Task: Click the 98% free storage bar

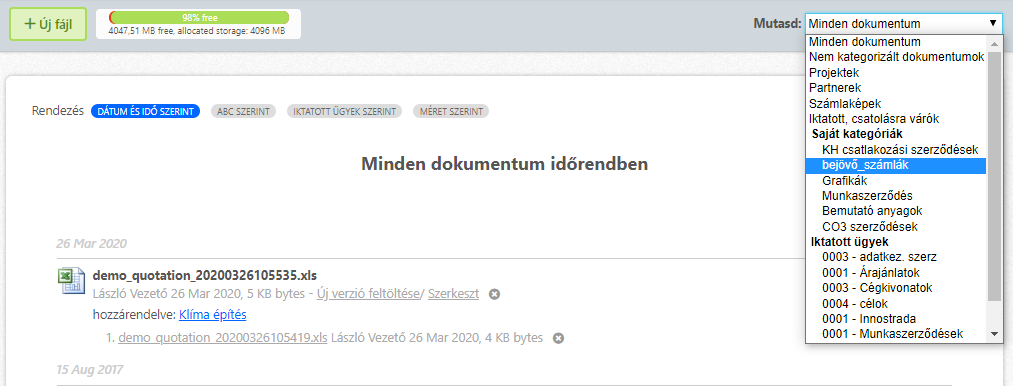Action: point(198,17)
